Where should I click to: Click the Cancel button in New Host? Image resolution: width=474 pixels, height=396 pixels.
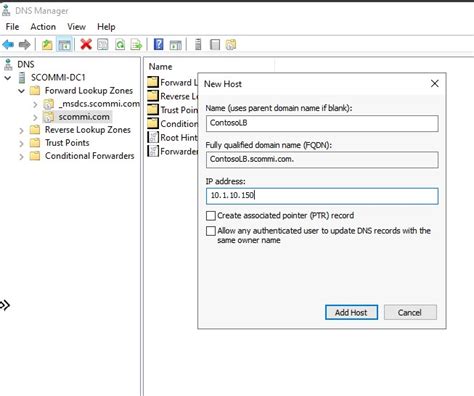pos(410,312)
